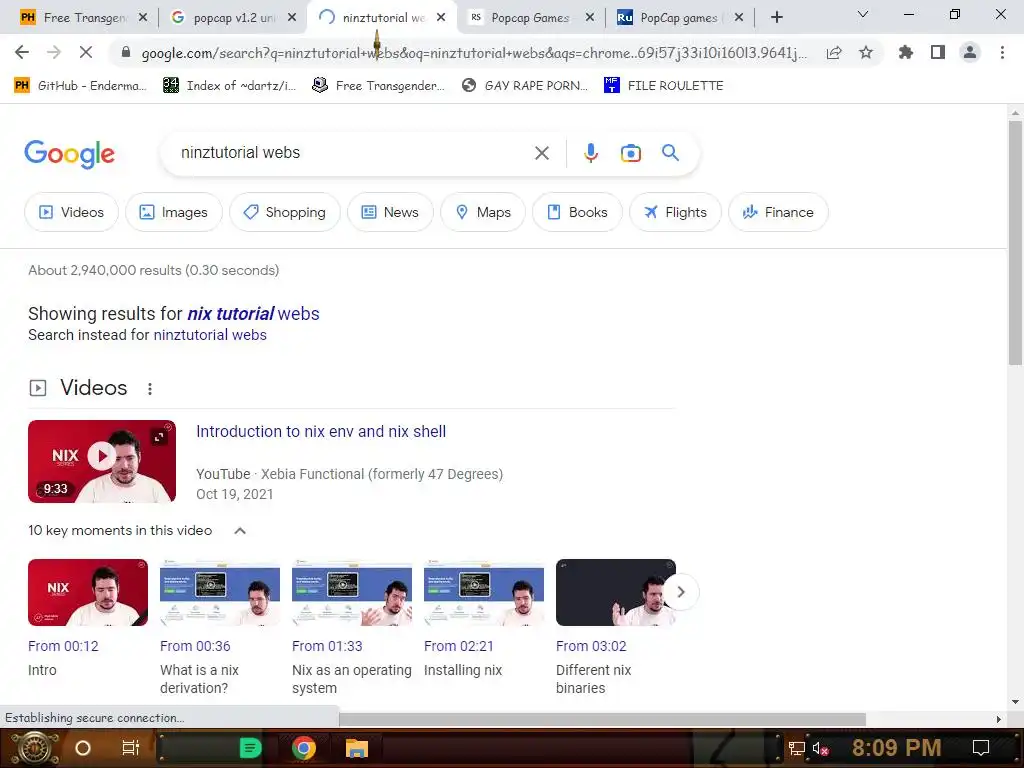Open a new browser tab
Image resolution: width=1024 pixels, height=768 pixels.
pyautogui.click(x=776, y=17)
